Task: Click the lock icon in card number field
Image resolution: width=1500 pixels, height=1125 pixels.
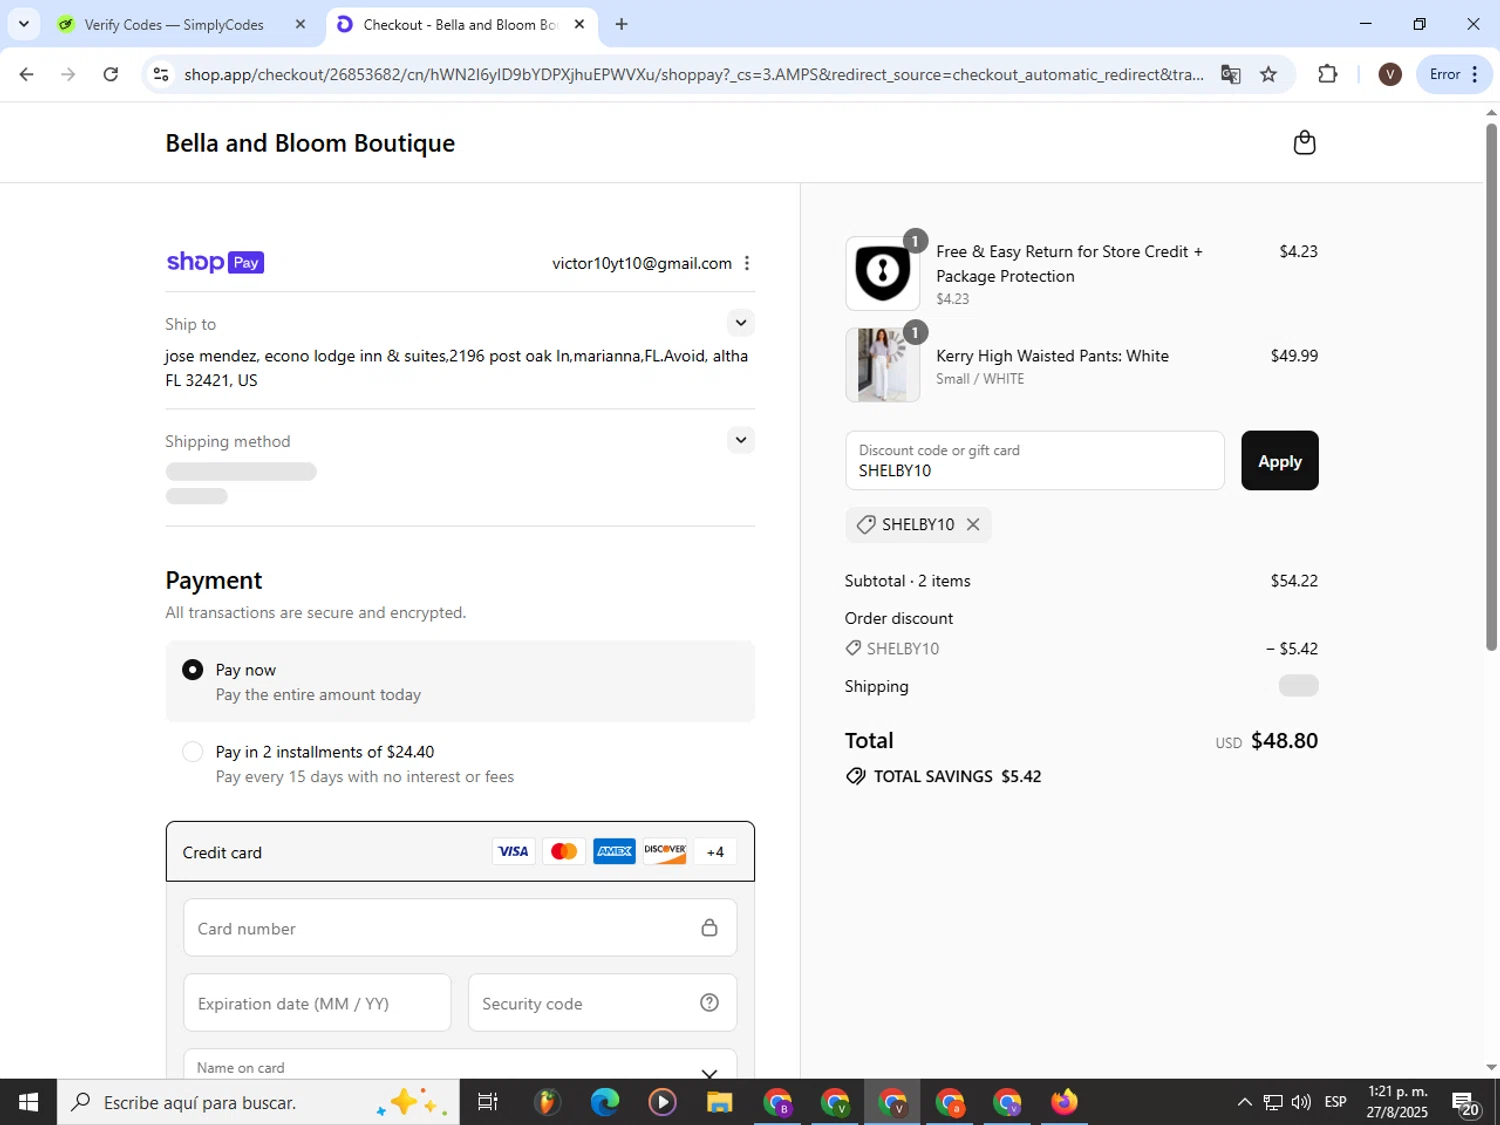Action: point(709,928)
